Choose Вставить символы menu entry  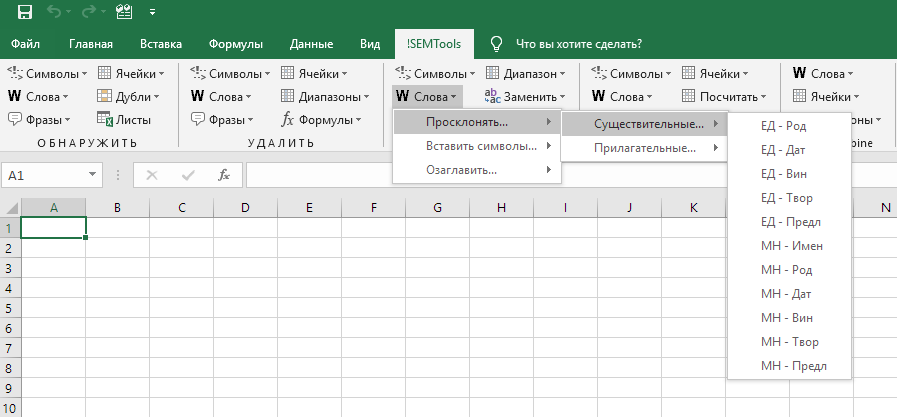pyautogui.click(x=477, y=146)
